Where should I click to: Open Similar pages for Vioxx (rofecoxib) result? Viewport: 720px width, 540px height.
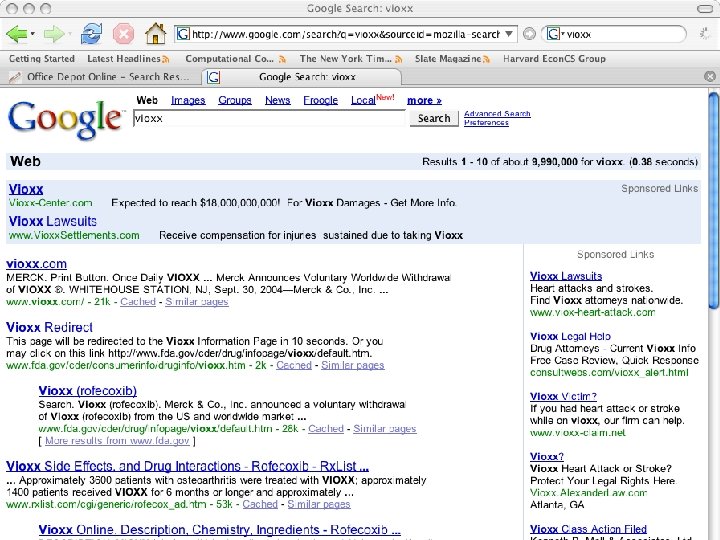[385, 428]
